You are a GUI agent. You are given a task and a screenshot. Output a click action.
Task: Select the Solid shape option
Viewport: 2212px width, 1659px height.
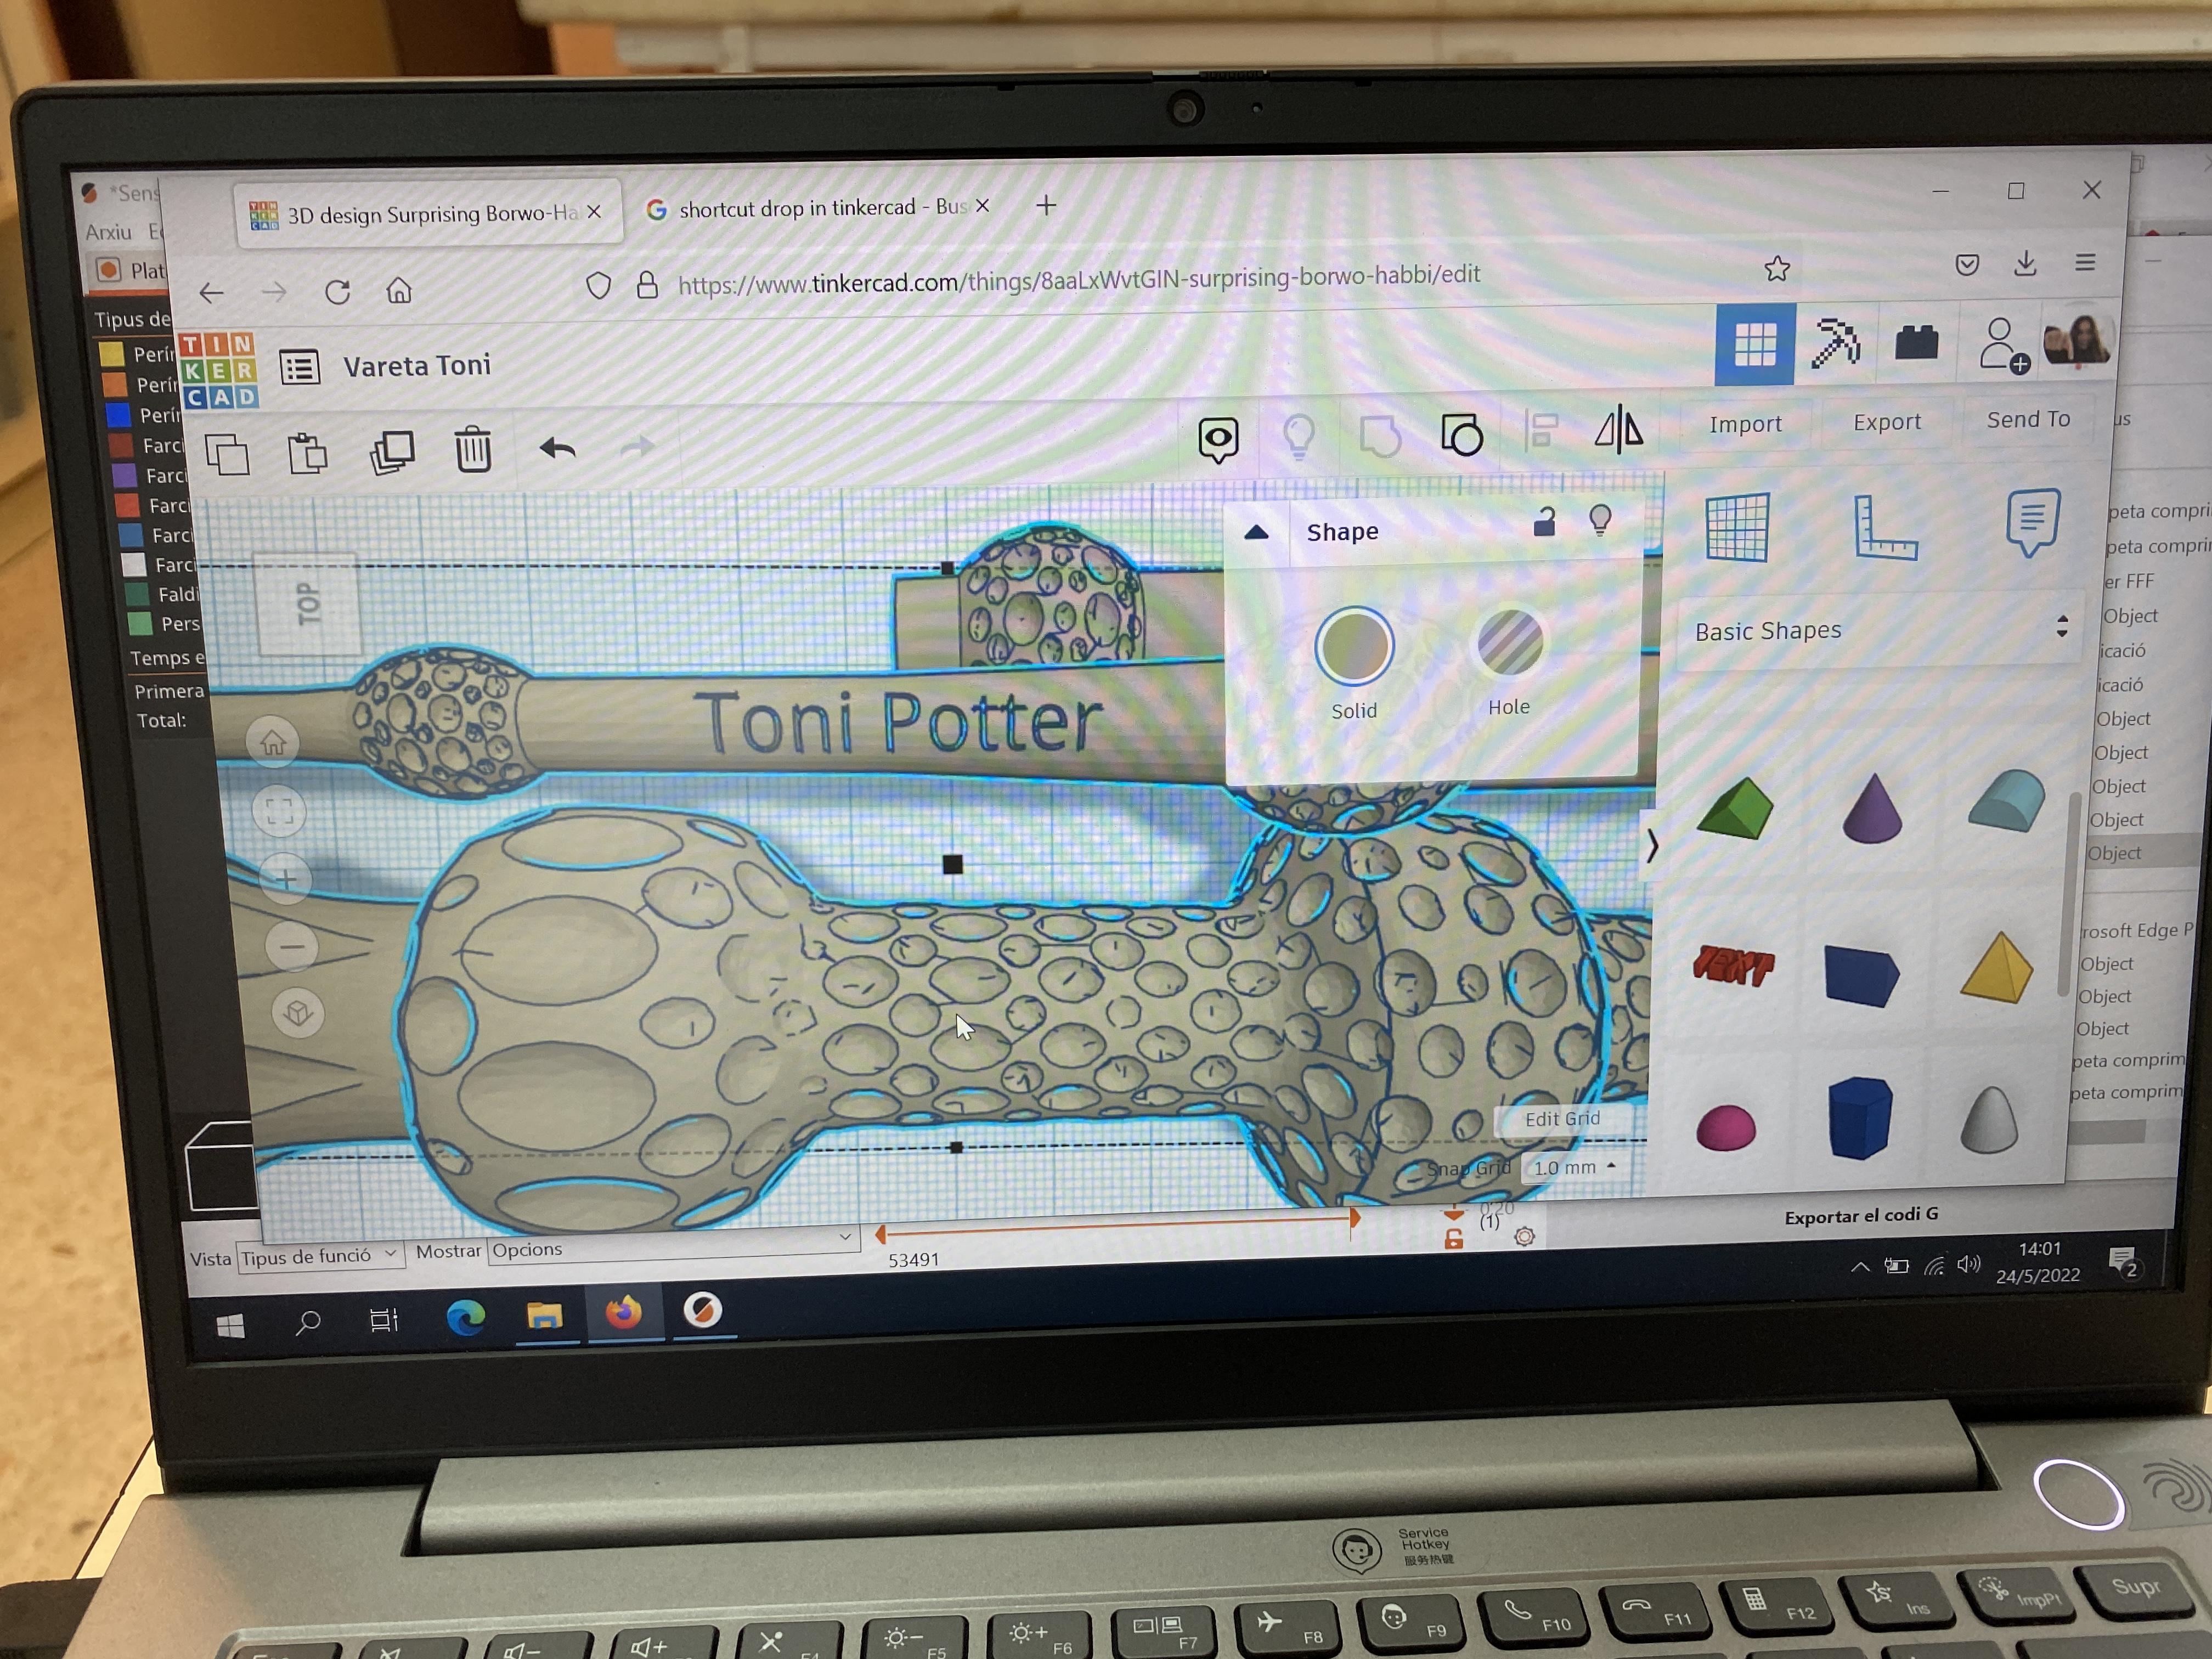click(x=1354, y=646)
